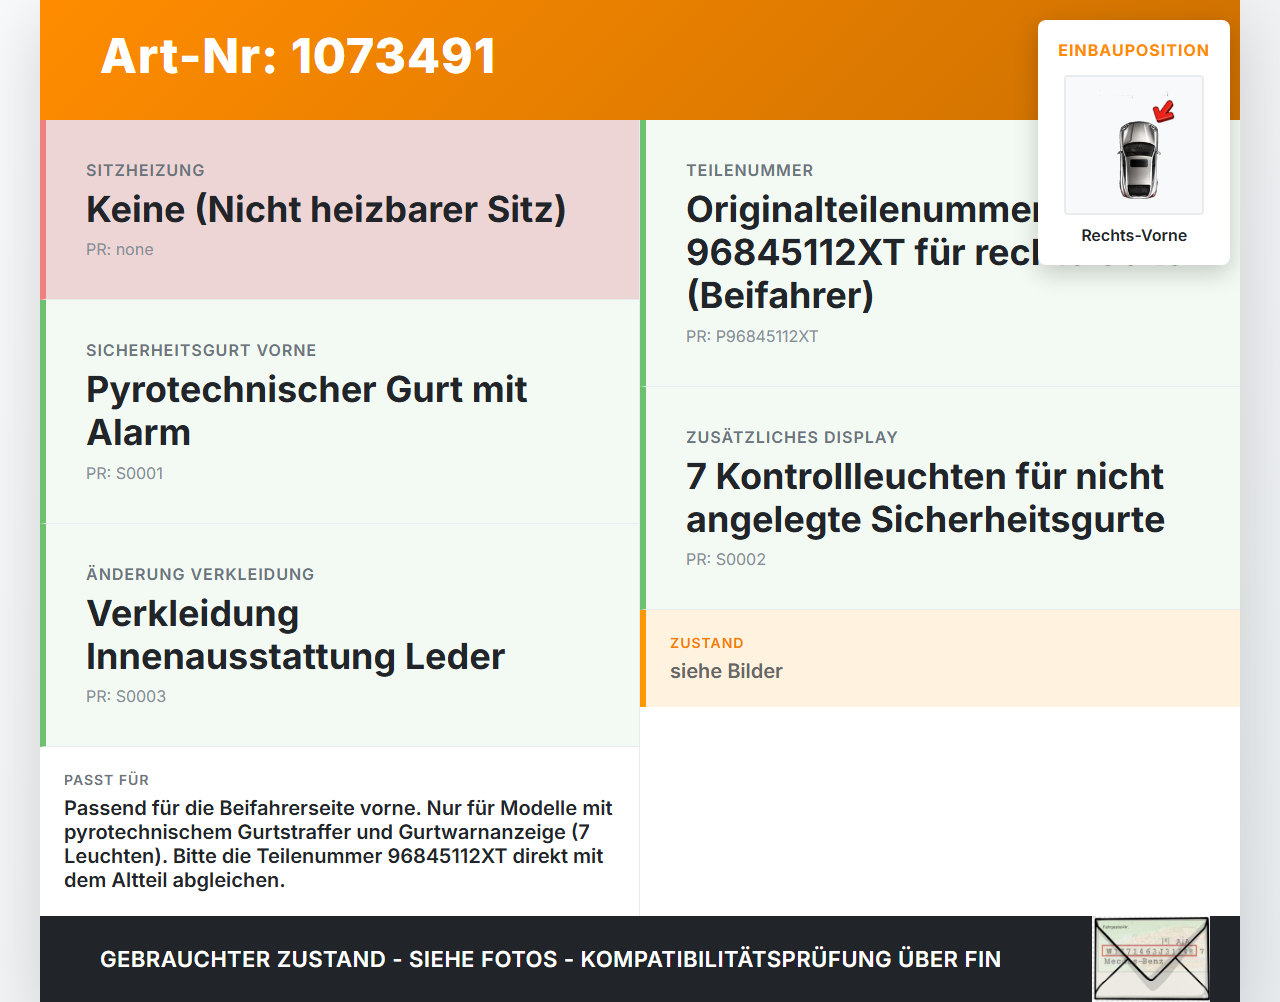Click the "PR: S0002" code
Image resolution: width=1280 pixels, height=1002 pixels.
pos(726,560)
